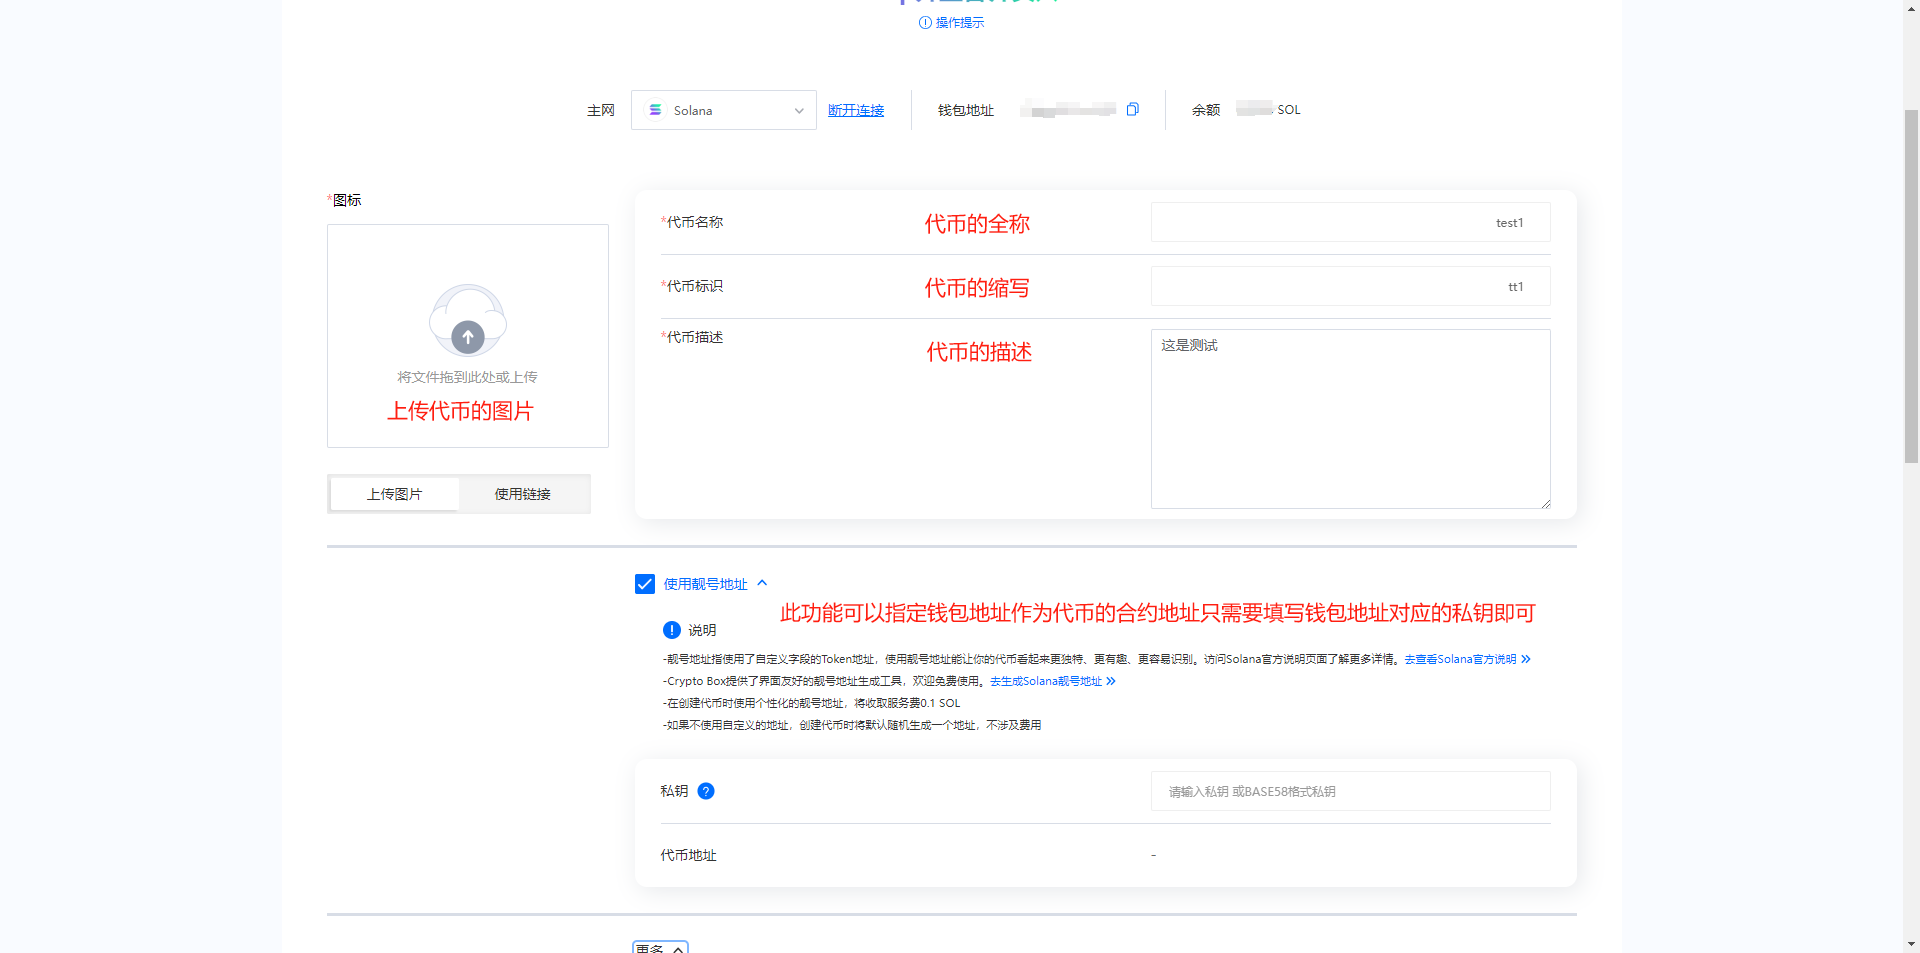Click the 代币描述 textarea

(1350, 419)
